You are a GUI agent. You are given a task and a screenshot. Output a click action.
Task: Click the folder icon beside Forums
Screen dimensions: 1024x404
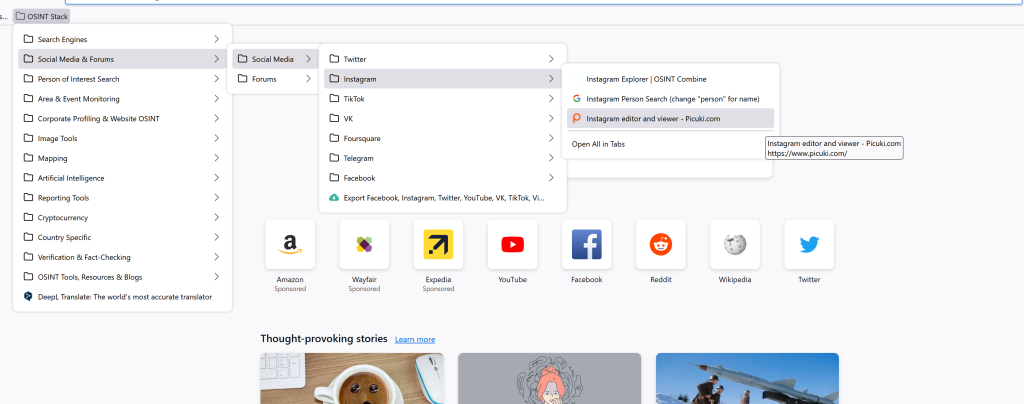click(x=243, y=79)
